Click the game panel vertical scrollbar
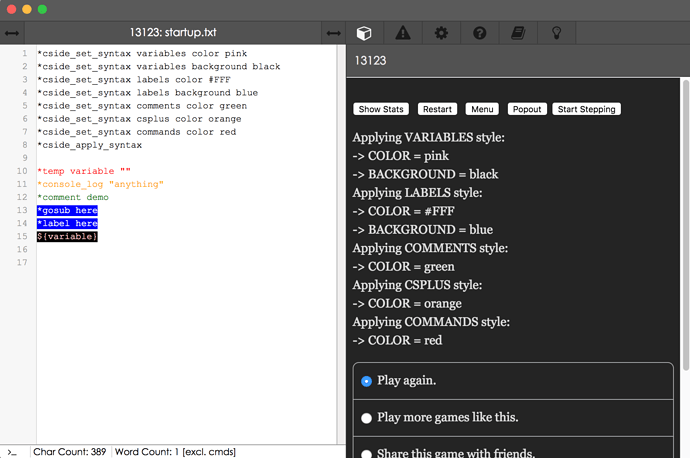Screen dimensions: 690x458 686,225
